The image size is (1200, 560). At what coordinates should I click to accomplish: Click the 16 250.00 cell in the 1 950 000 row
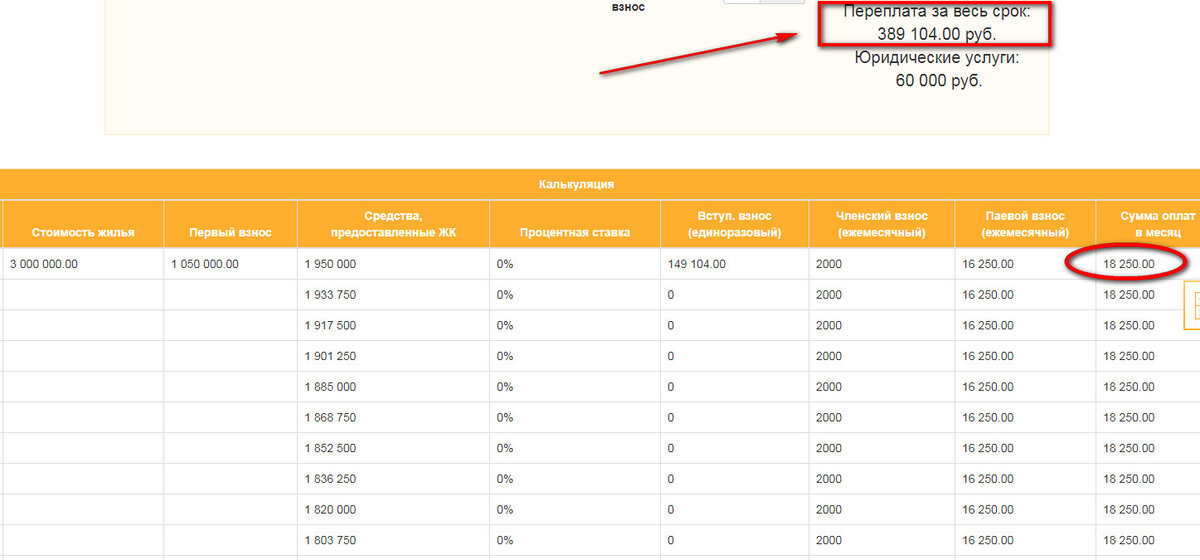click(1025, 264)
